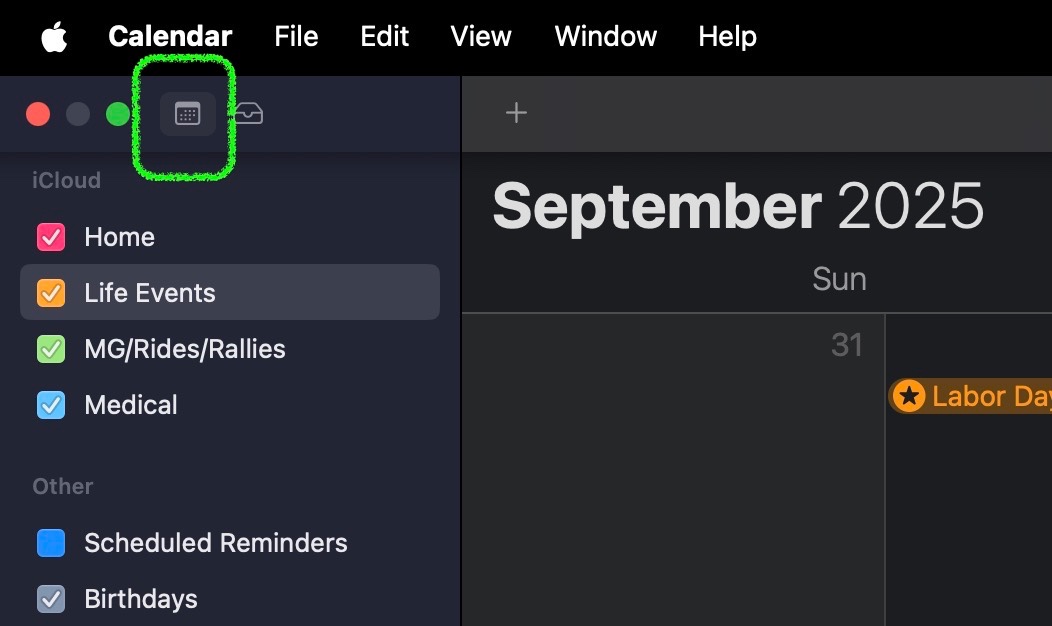
Task: Toggle the Life Events calendar checkbox
Action: [51, 293]
